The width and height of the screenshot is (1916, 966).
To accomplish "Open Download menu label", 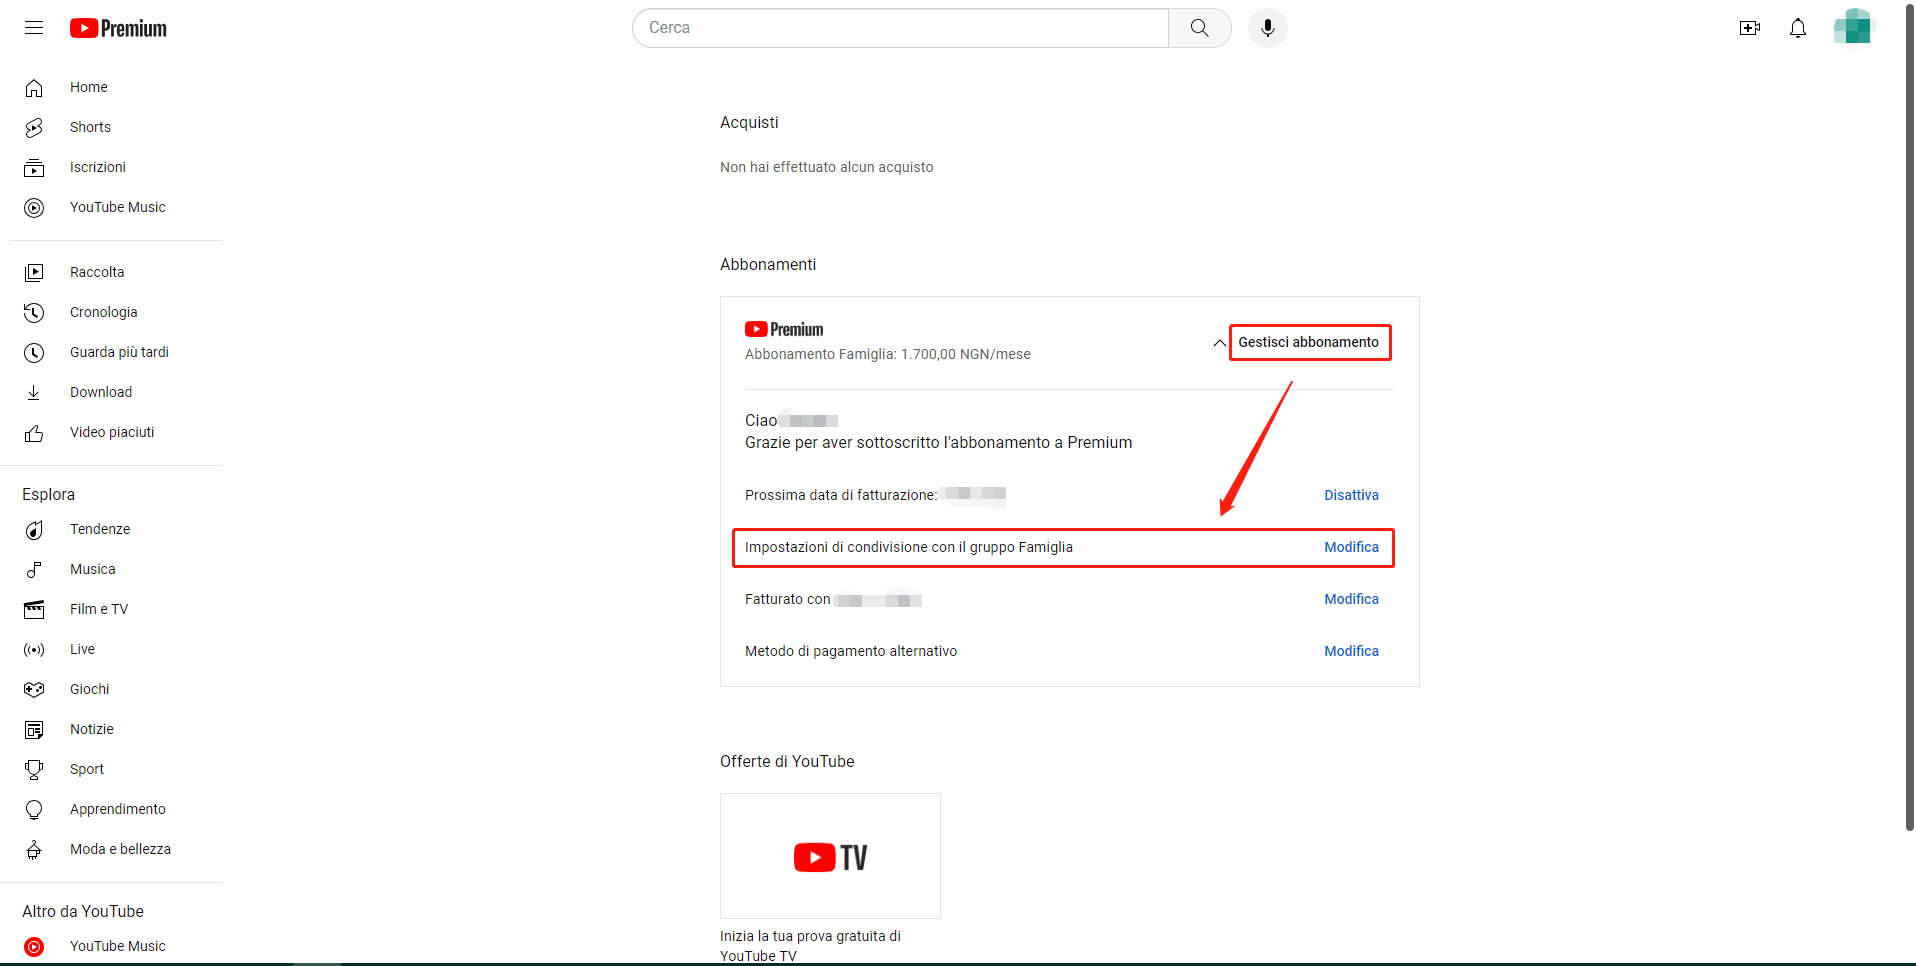I will point(101,392).
